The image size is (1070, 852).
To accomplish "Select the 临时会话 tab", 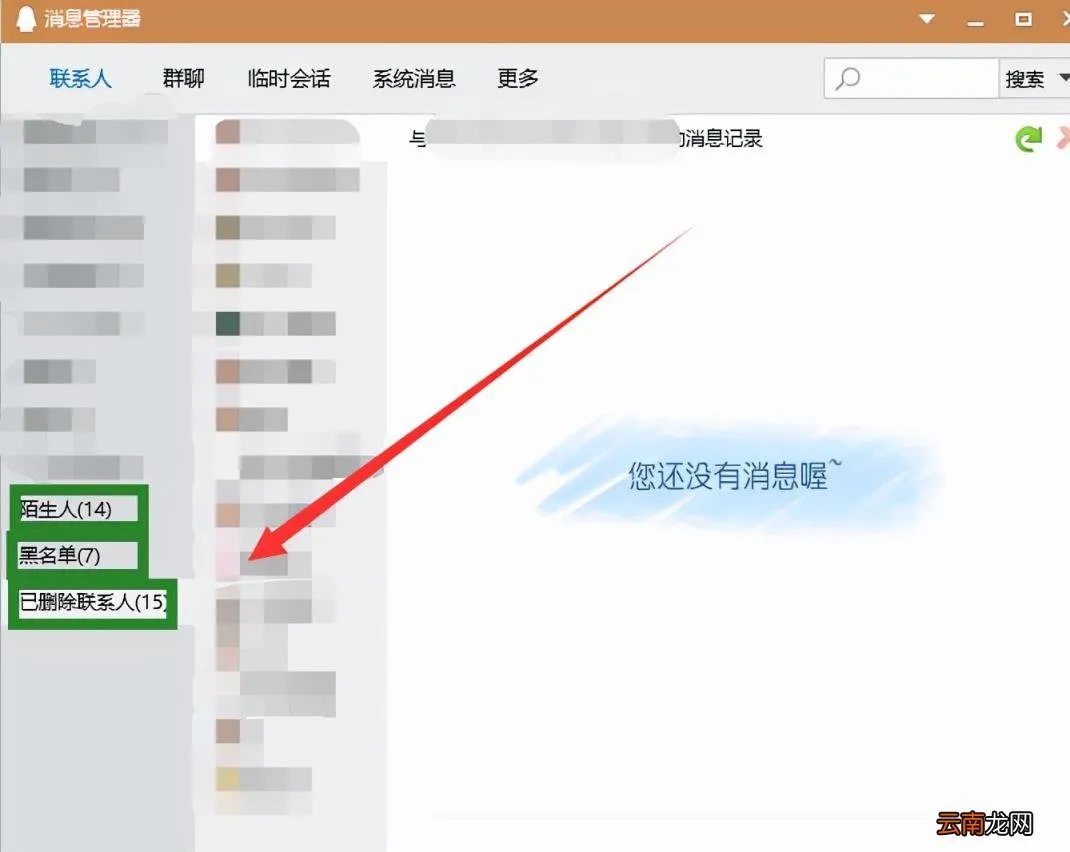I will click(289, 78).
